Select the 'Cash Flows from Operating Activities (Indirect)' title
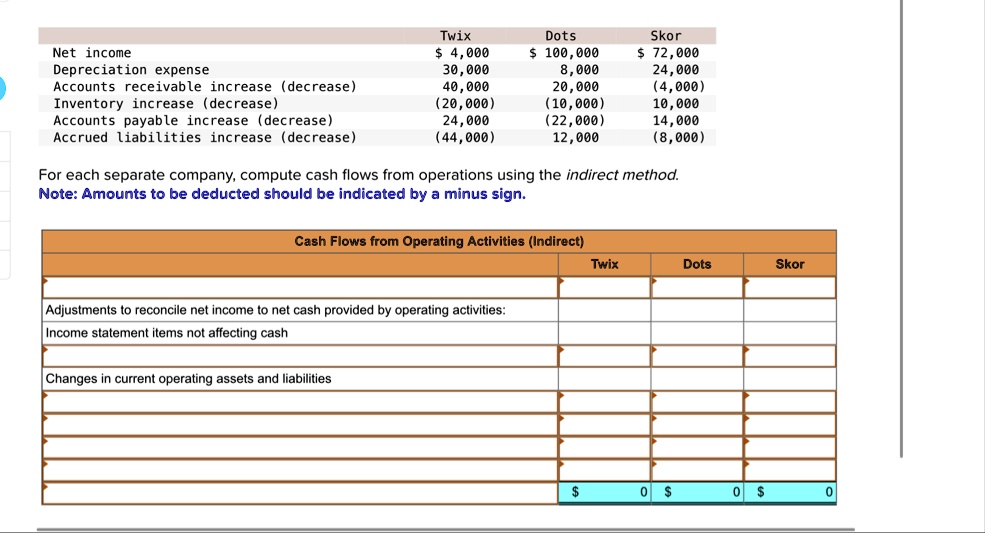 [439, 241]
